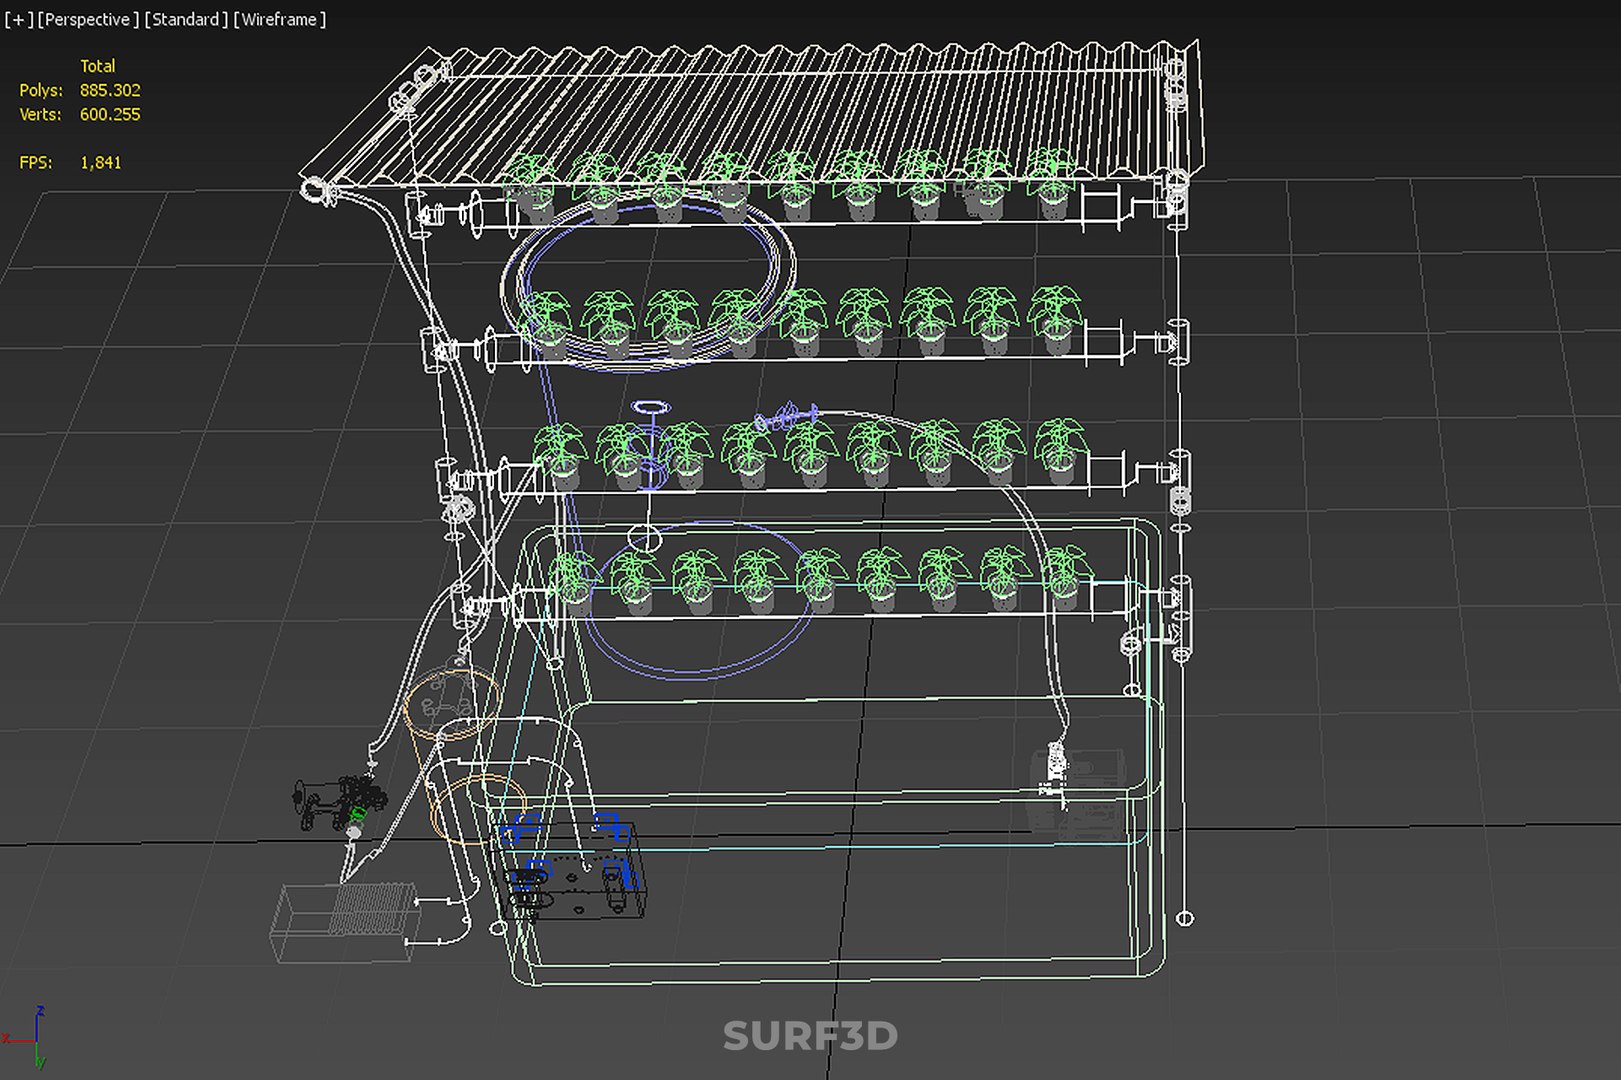Screen dimensions: 1621x1080
Task: Open the Standard shading quality menu
Action: pyautogui.click(x=186, y=20)
